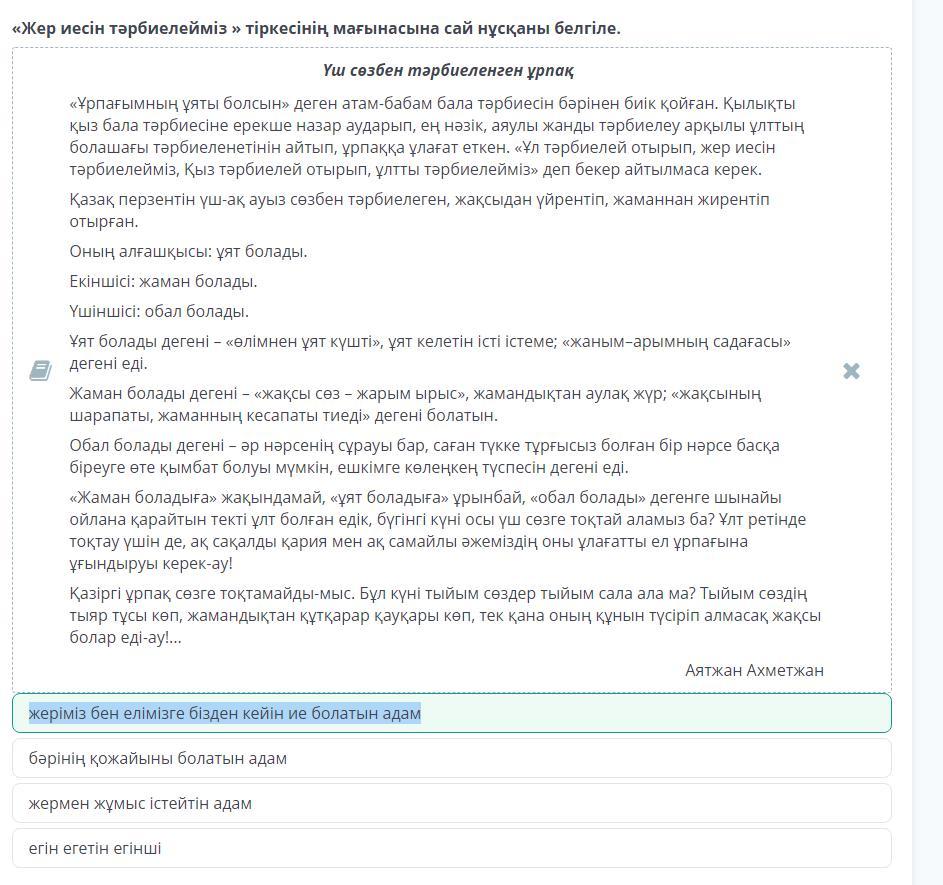This screenshot has height=885, width=943.
Task: Click the line «Екіншісі: жаман болады.»
Action: [x=164, y=281]
